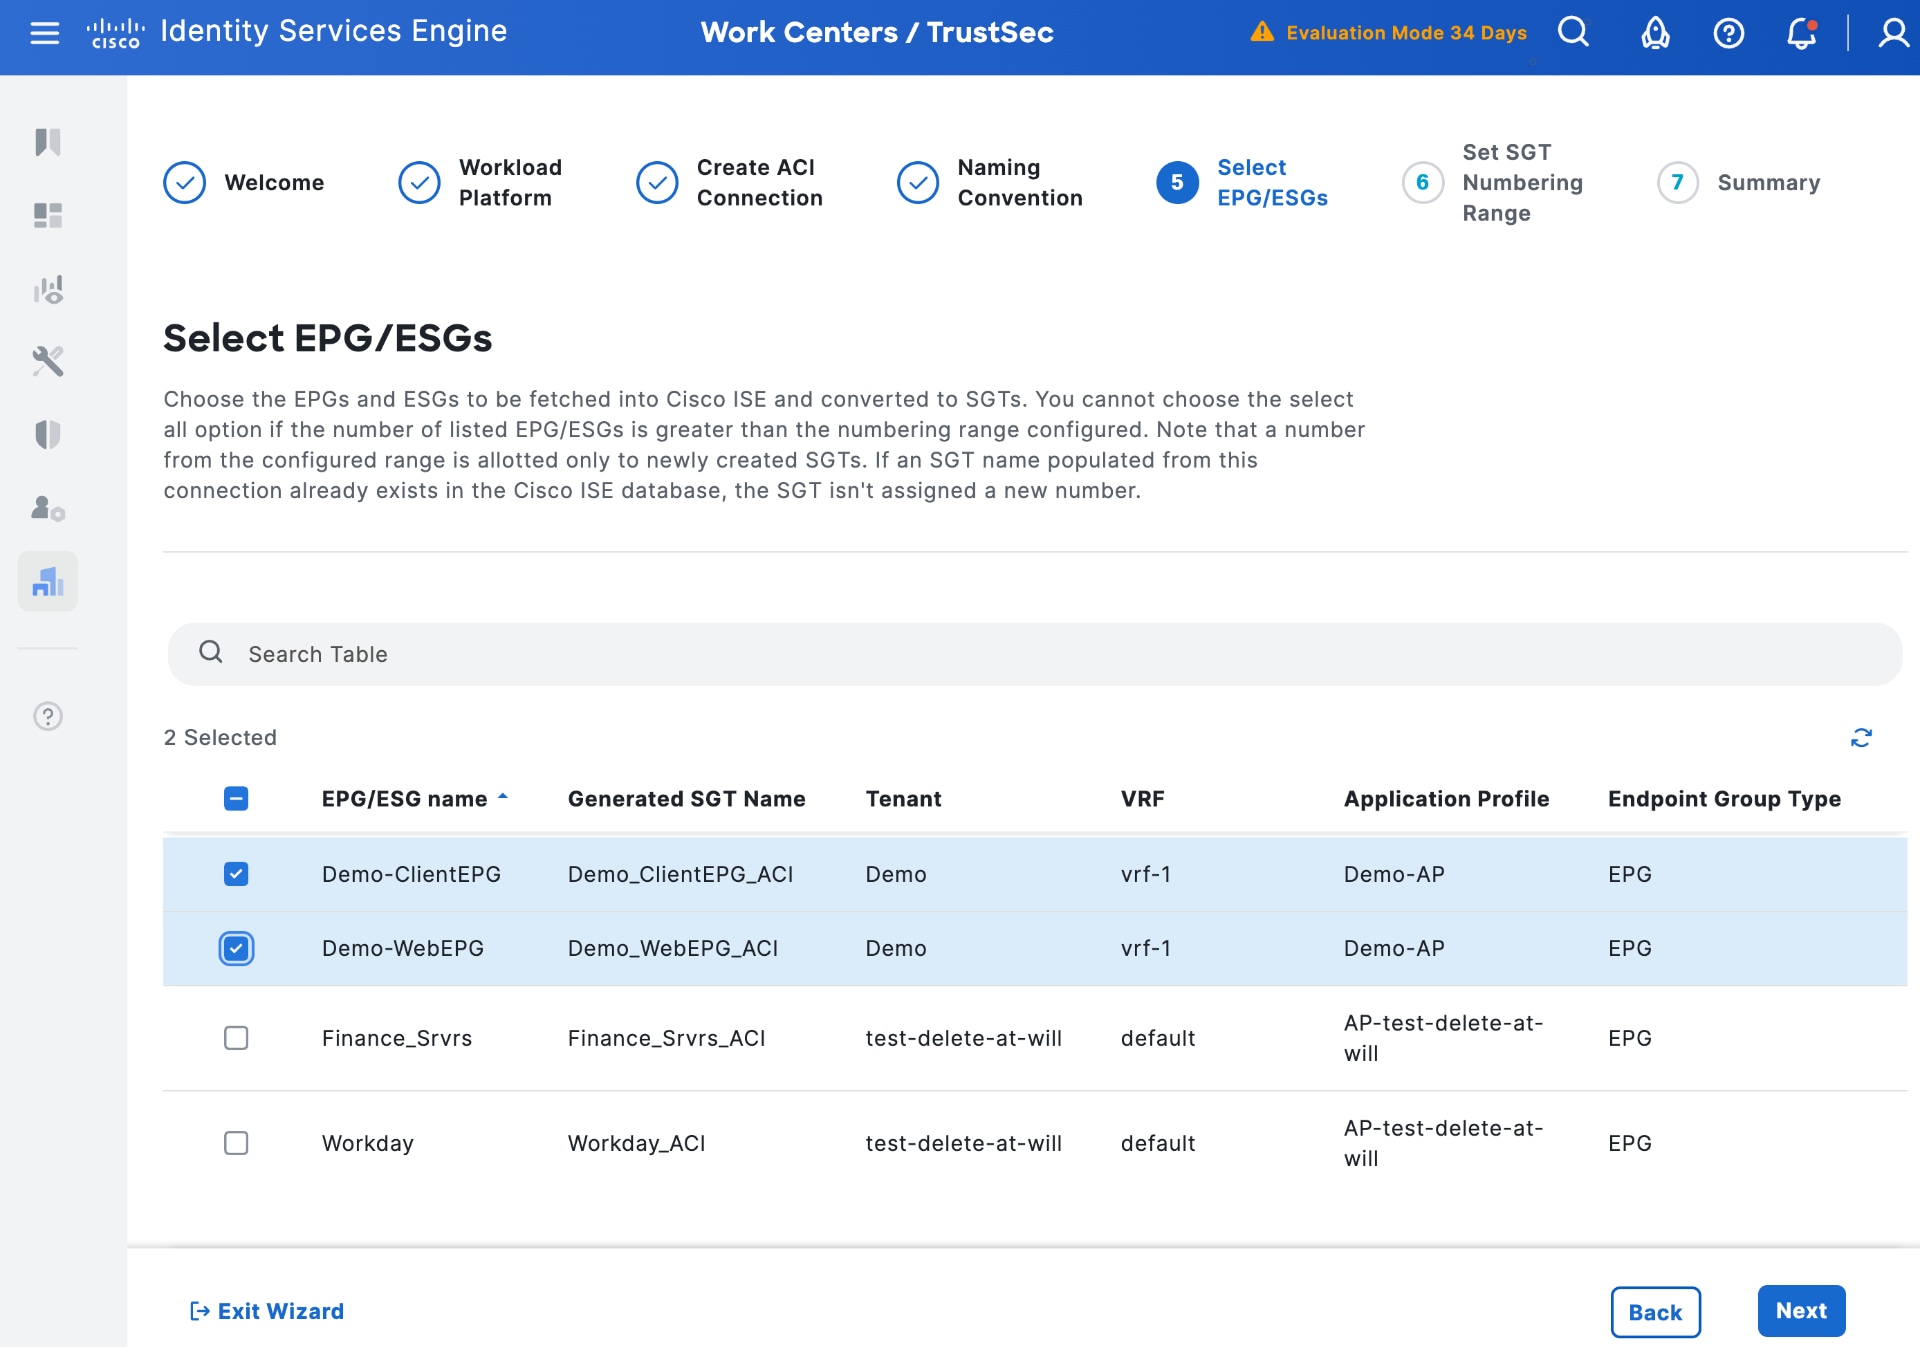This screenshot has width=1920, height=1347.
Task: Click Next to continue the wizard
Action: pyautogui.click(x=1801, y=1311)
